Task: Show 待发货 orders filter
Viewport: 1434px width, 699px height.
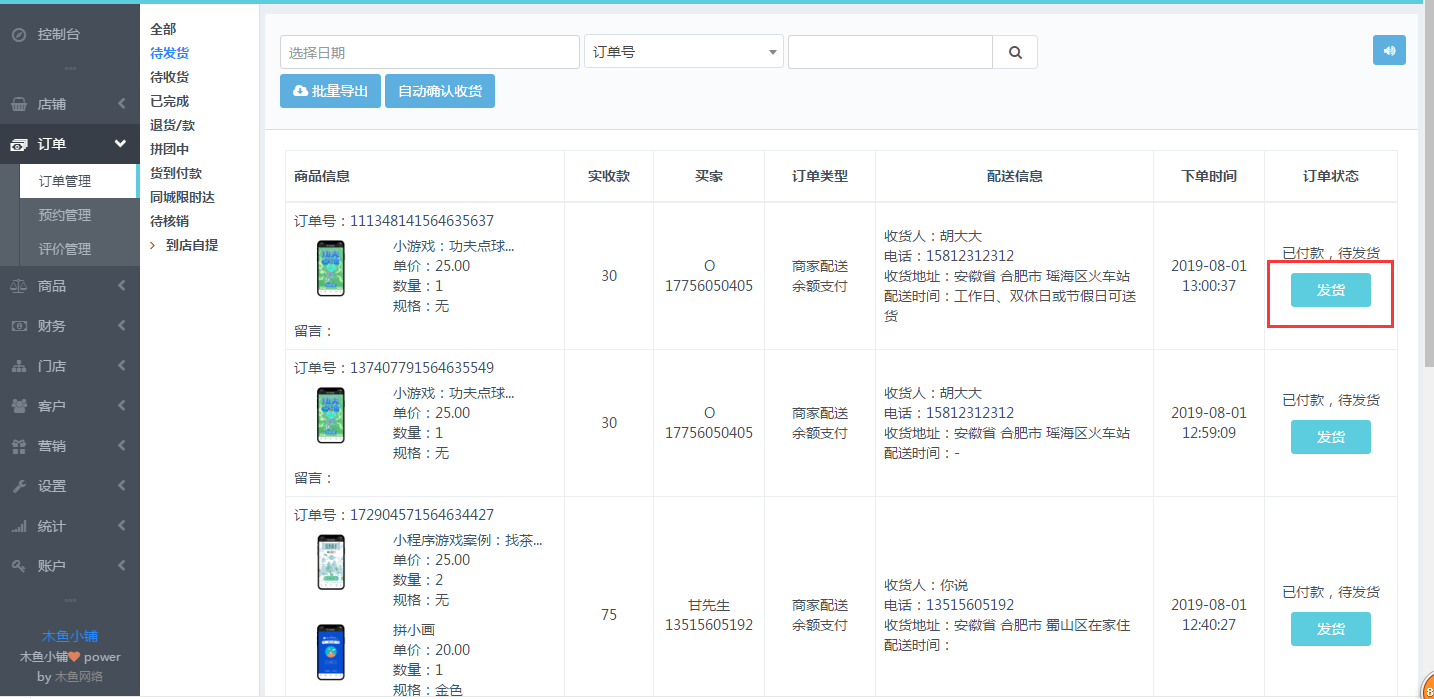Action: pos(169,53)
